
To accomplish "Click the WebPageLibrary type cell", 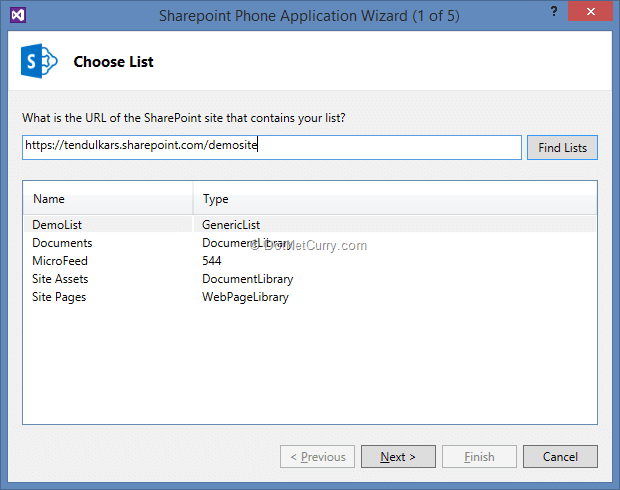I will [246, 297].
